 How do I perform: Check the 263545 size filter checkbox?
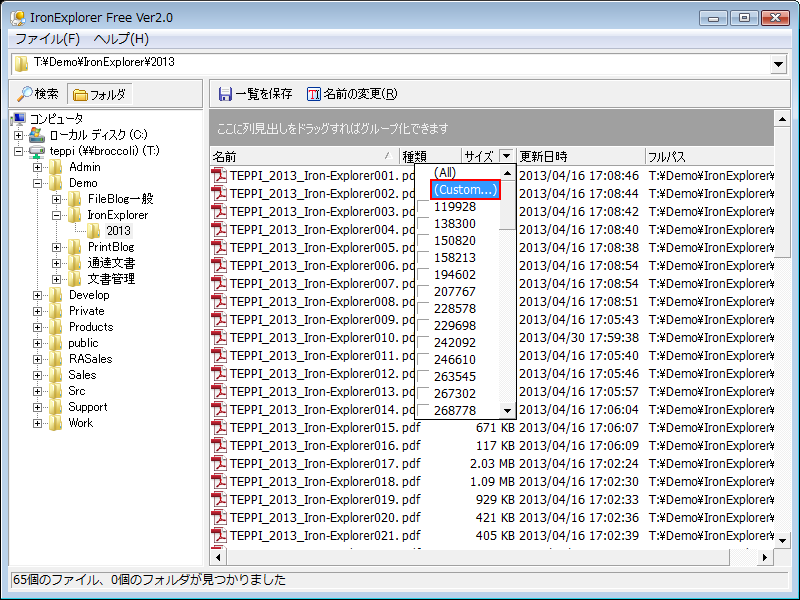(423, 377)
